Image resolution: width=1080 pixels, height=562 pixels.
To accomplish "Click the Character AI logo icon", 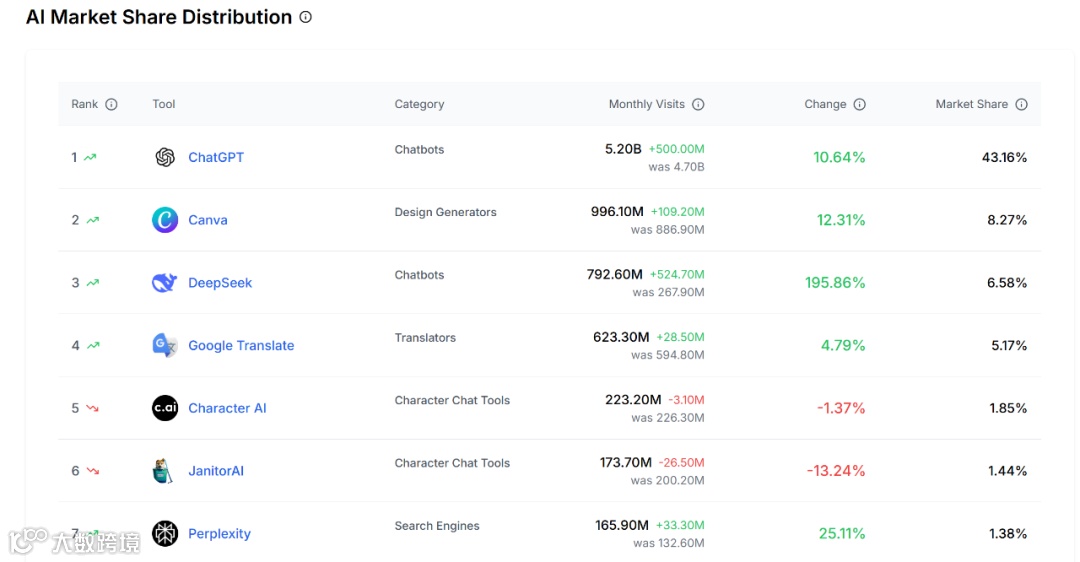I will pos(165,408).
